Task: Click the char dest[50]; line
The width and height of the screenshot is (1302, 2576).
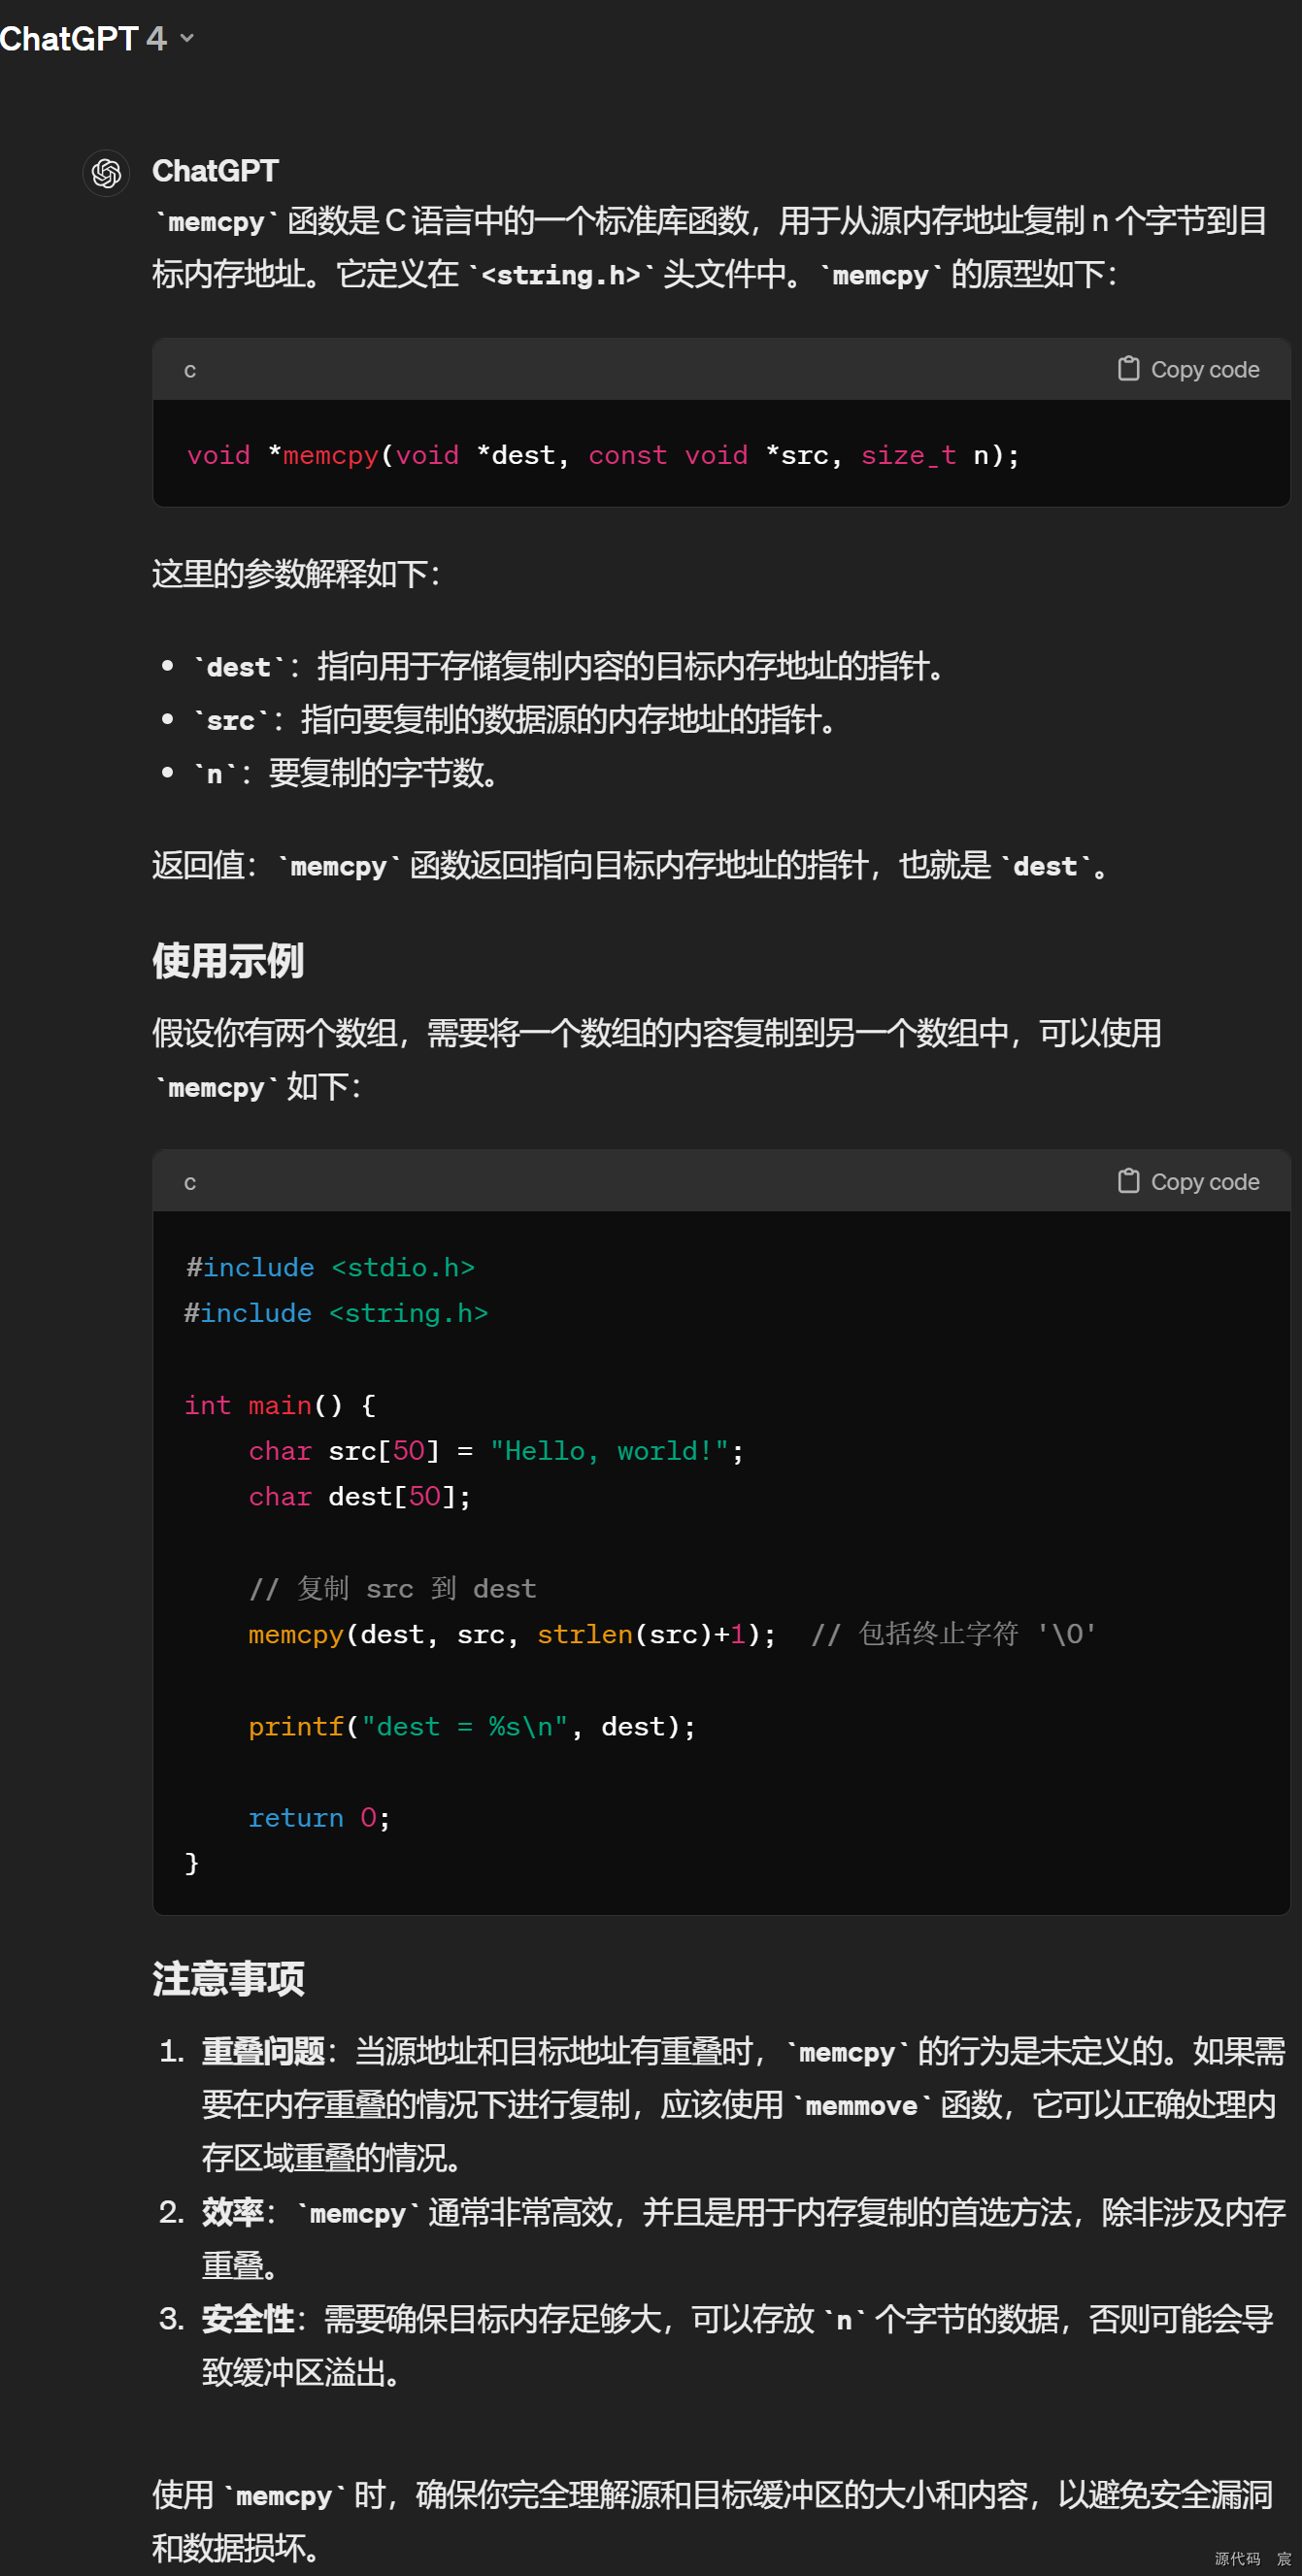Action: pos(360,1497)
